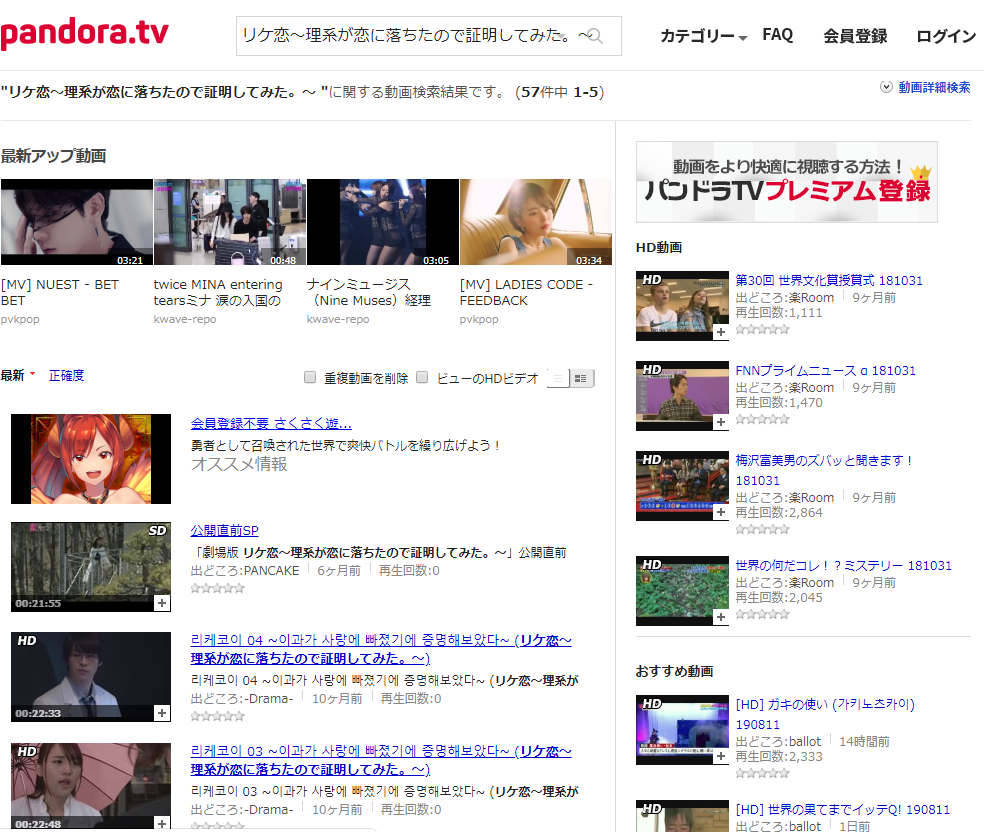
Task: Open 梅沢富美男 video thumbnail
Action: coord(682,486)
